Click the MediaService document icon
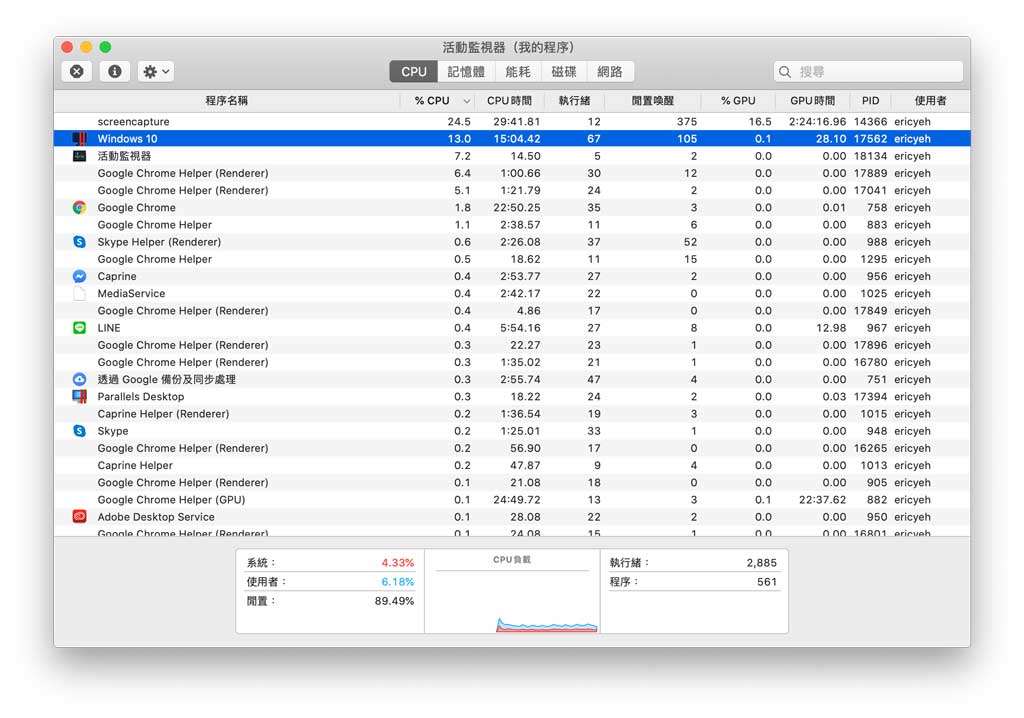Image resolution: width=1024 pixels, height=718 pixels. [79, 293]
